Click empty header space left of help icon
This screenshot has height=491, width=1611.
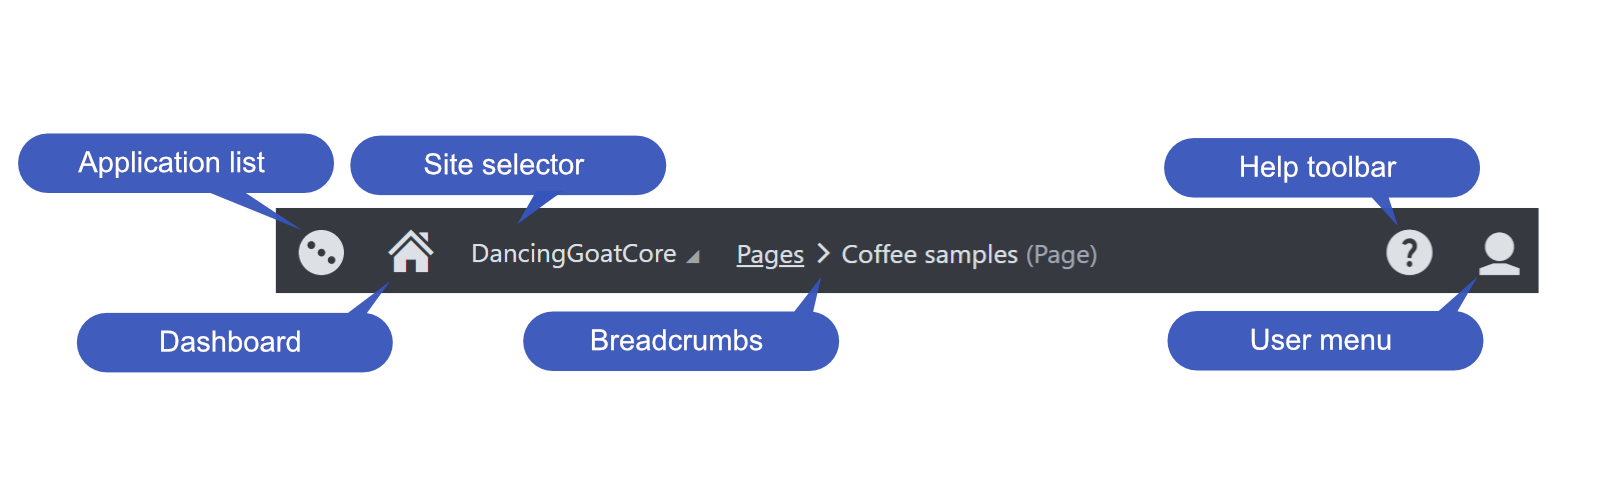[x=1240, y=251]
